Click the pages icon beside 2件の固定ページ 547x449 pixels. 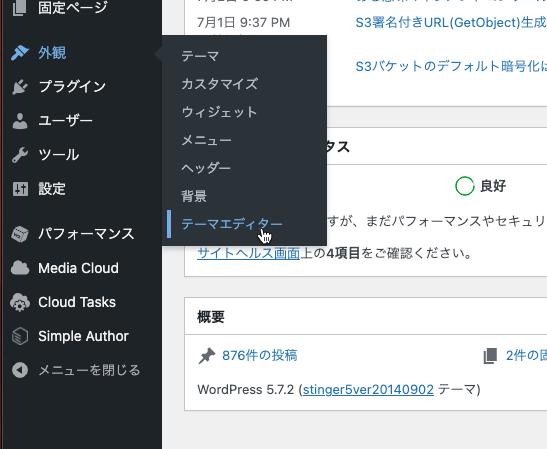pos(490,356)
